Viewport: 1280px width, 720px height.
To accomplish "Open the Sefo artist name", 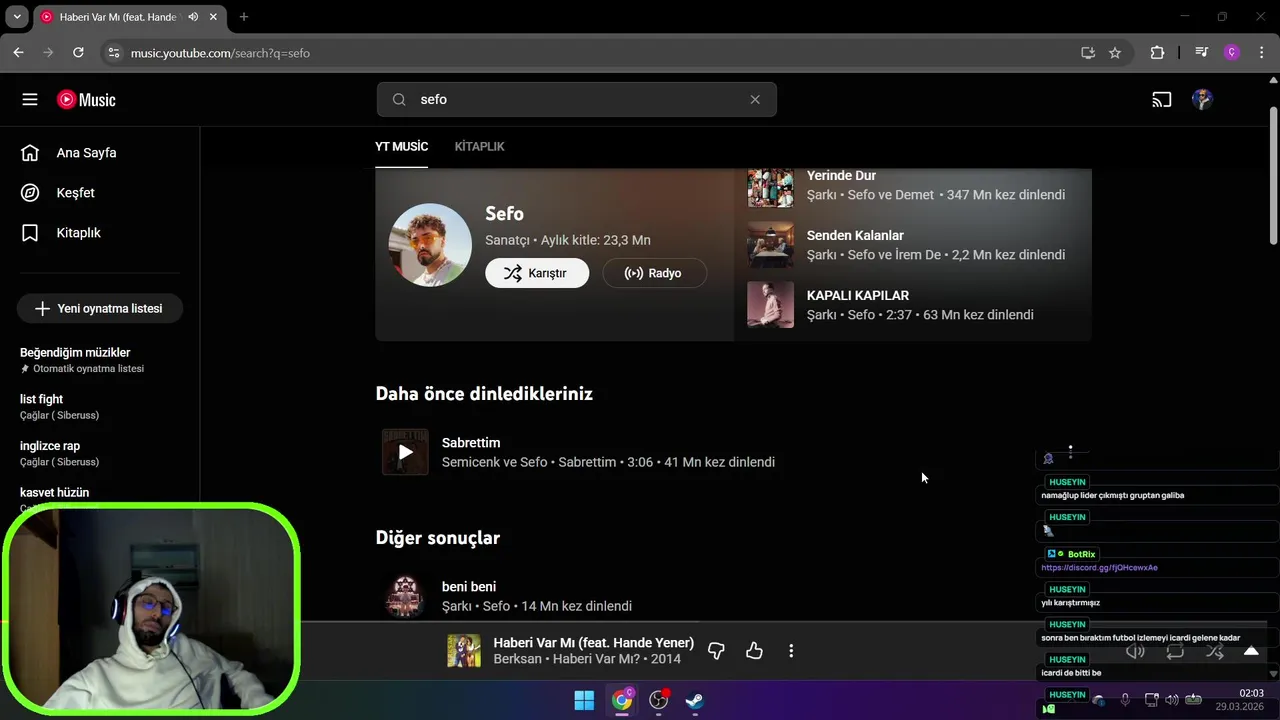I will tap(504, 213).
